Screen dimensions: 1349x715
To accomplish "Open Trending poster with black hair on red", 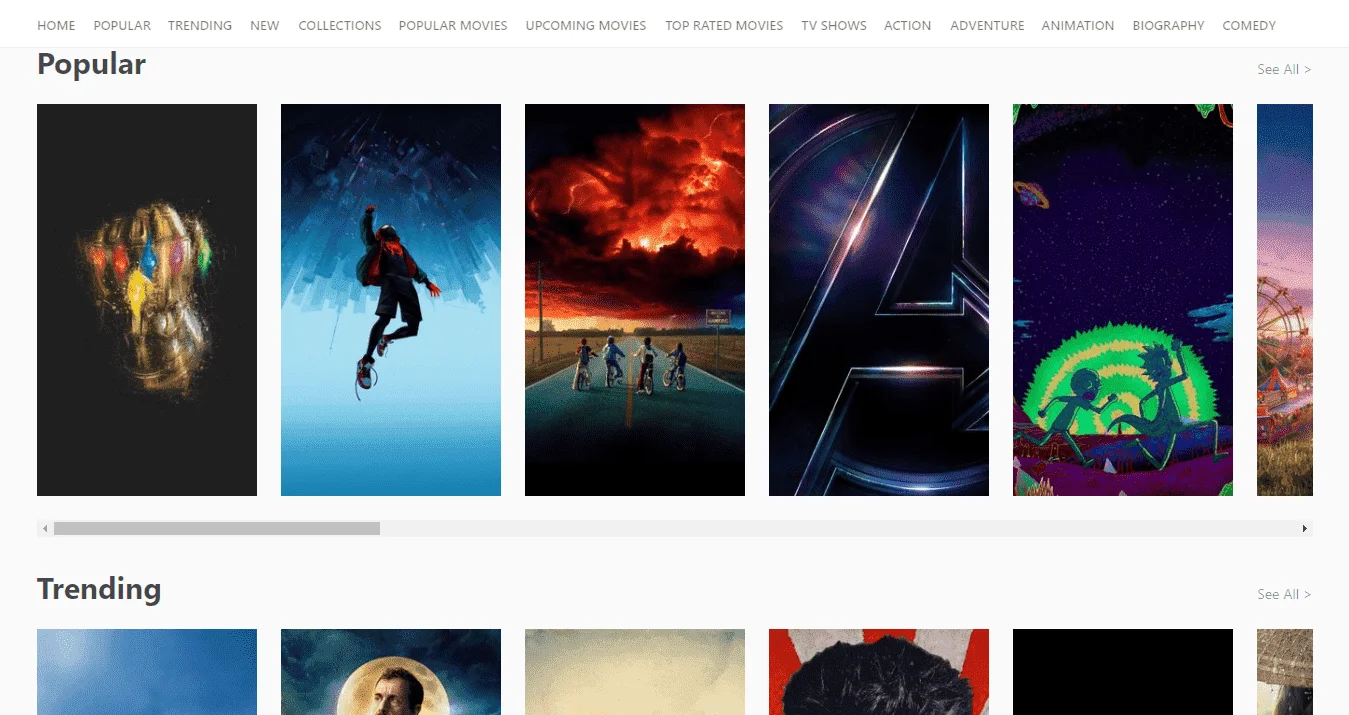I will click(x=879, y=672).
